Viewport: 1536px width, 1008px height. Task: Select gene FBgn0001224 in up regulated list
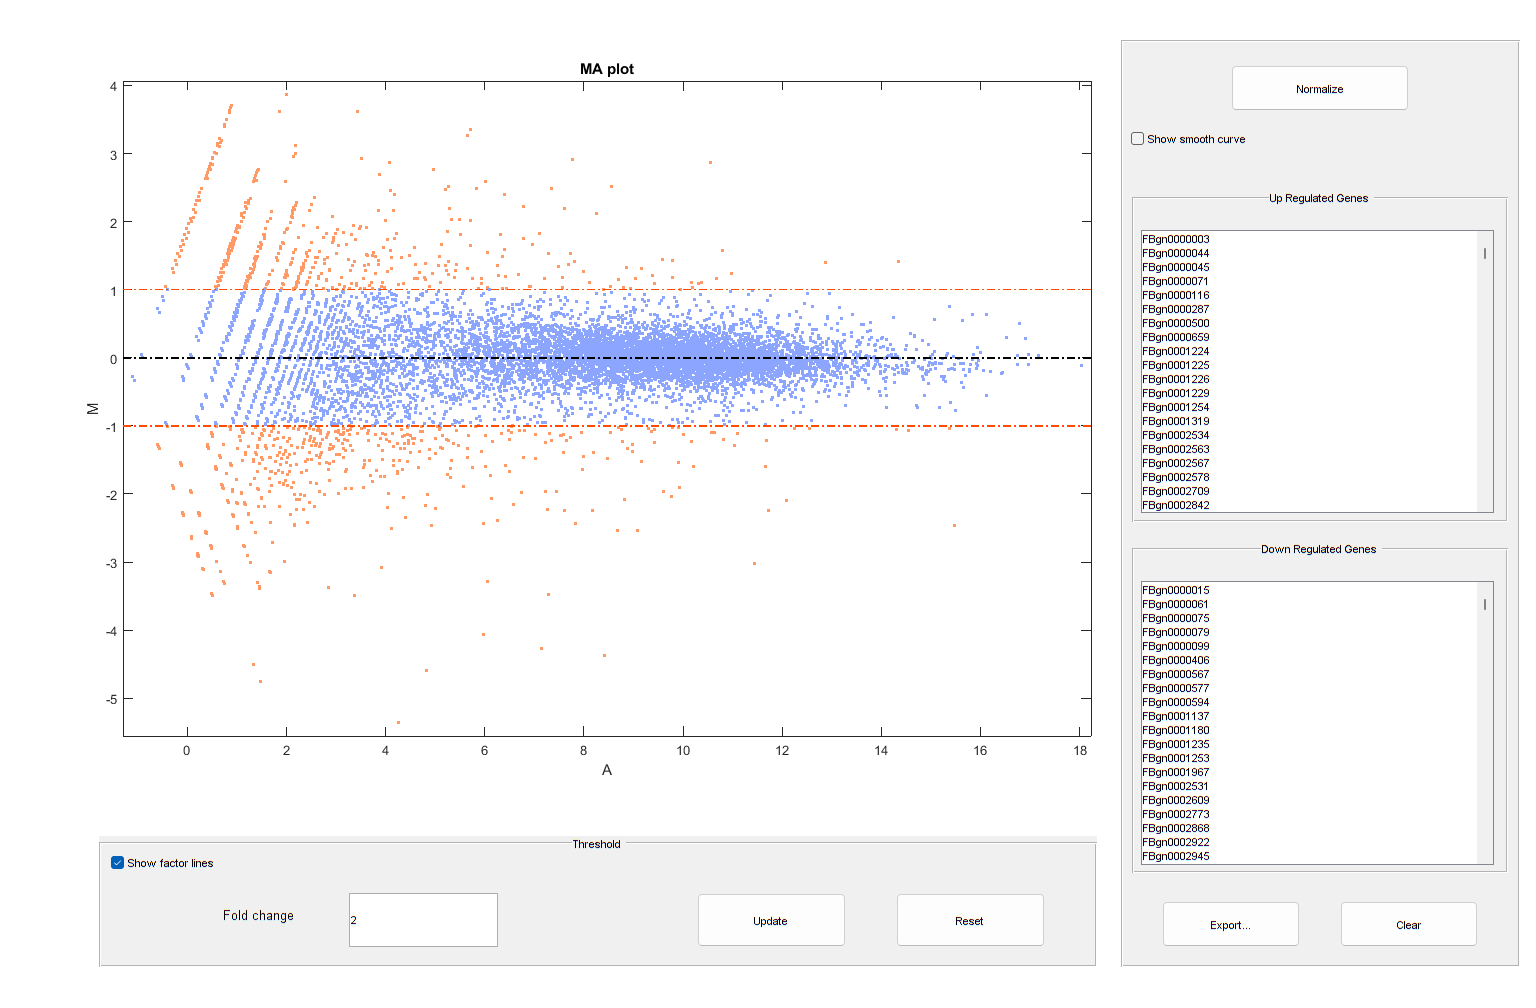1176,351
